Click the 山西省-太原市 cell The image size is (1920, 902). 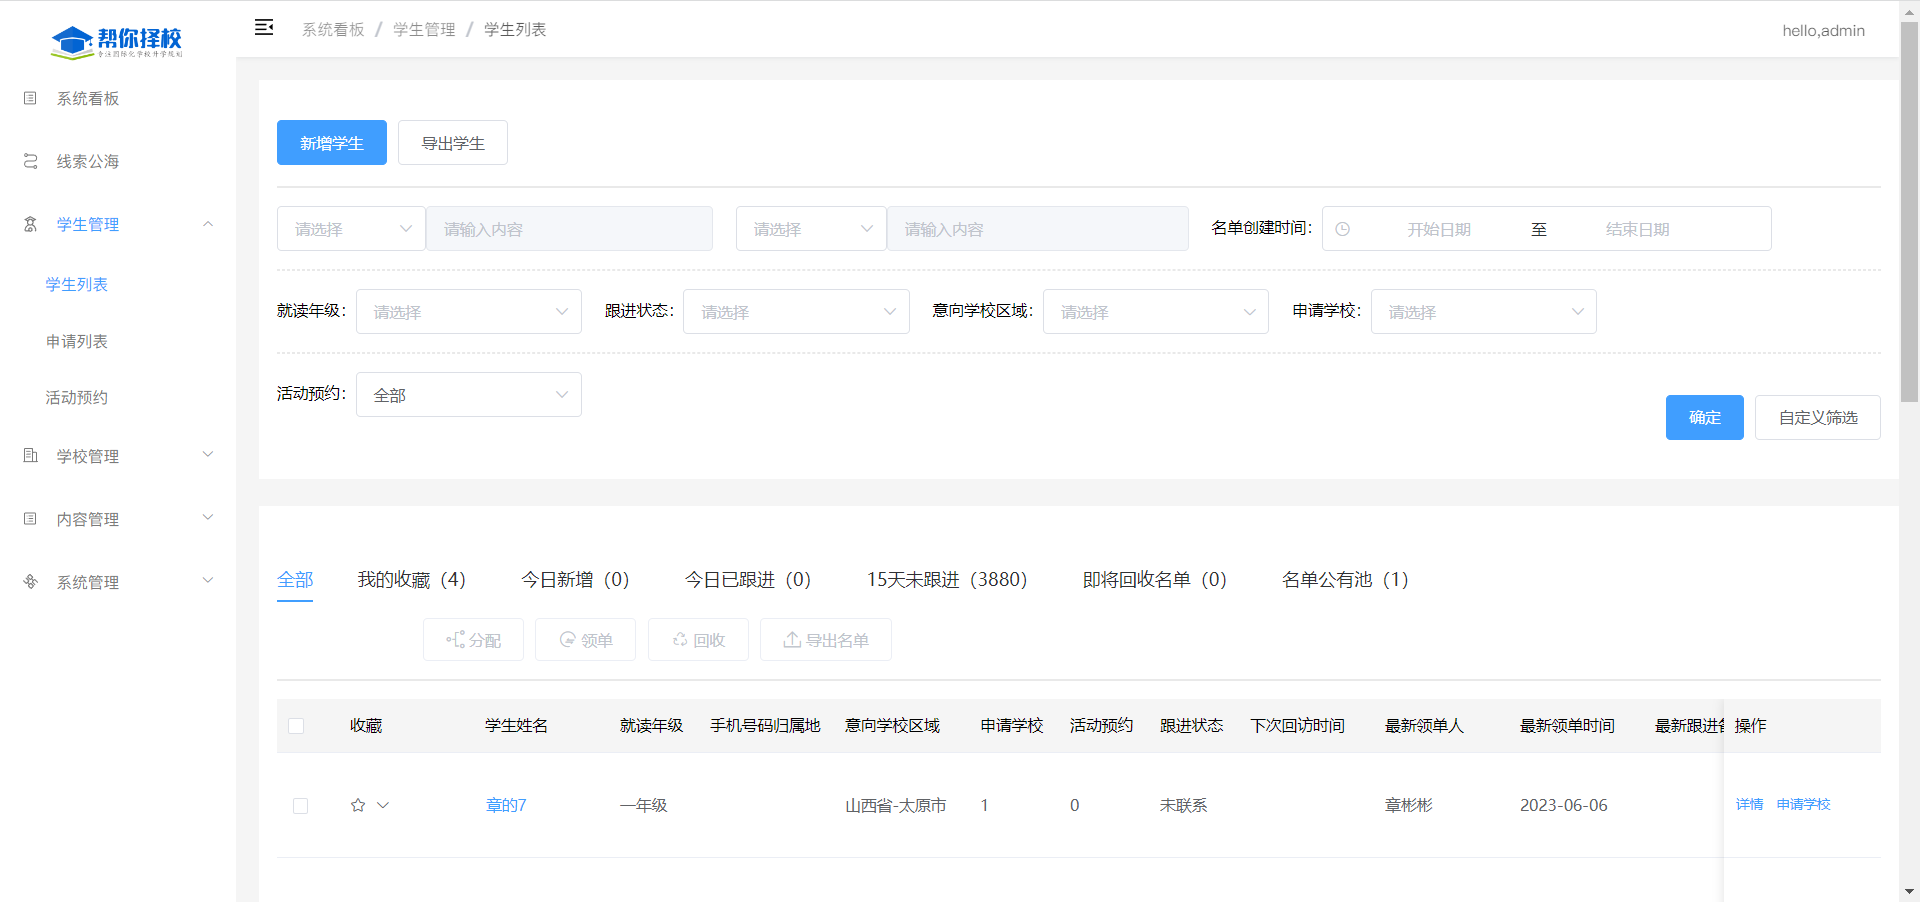tap(895, 805)
